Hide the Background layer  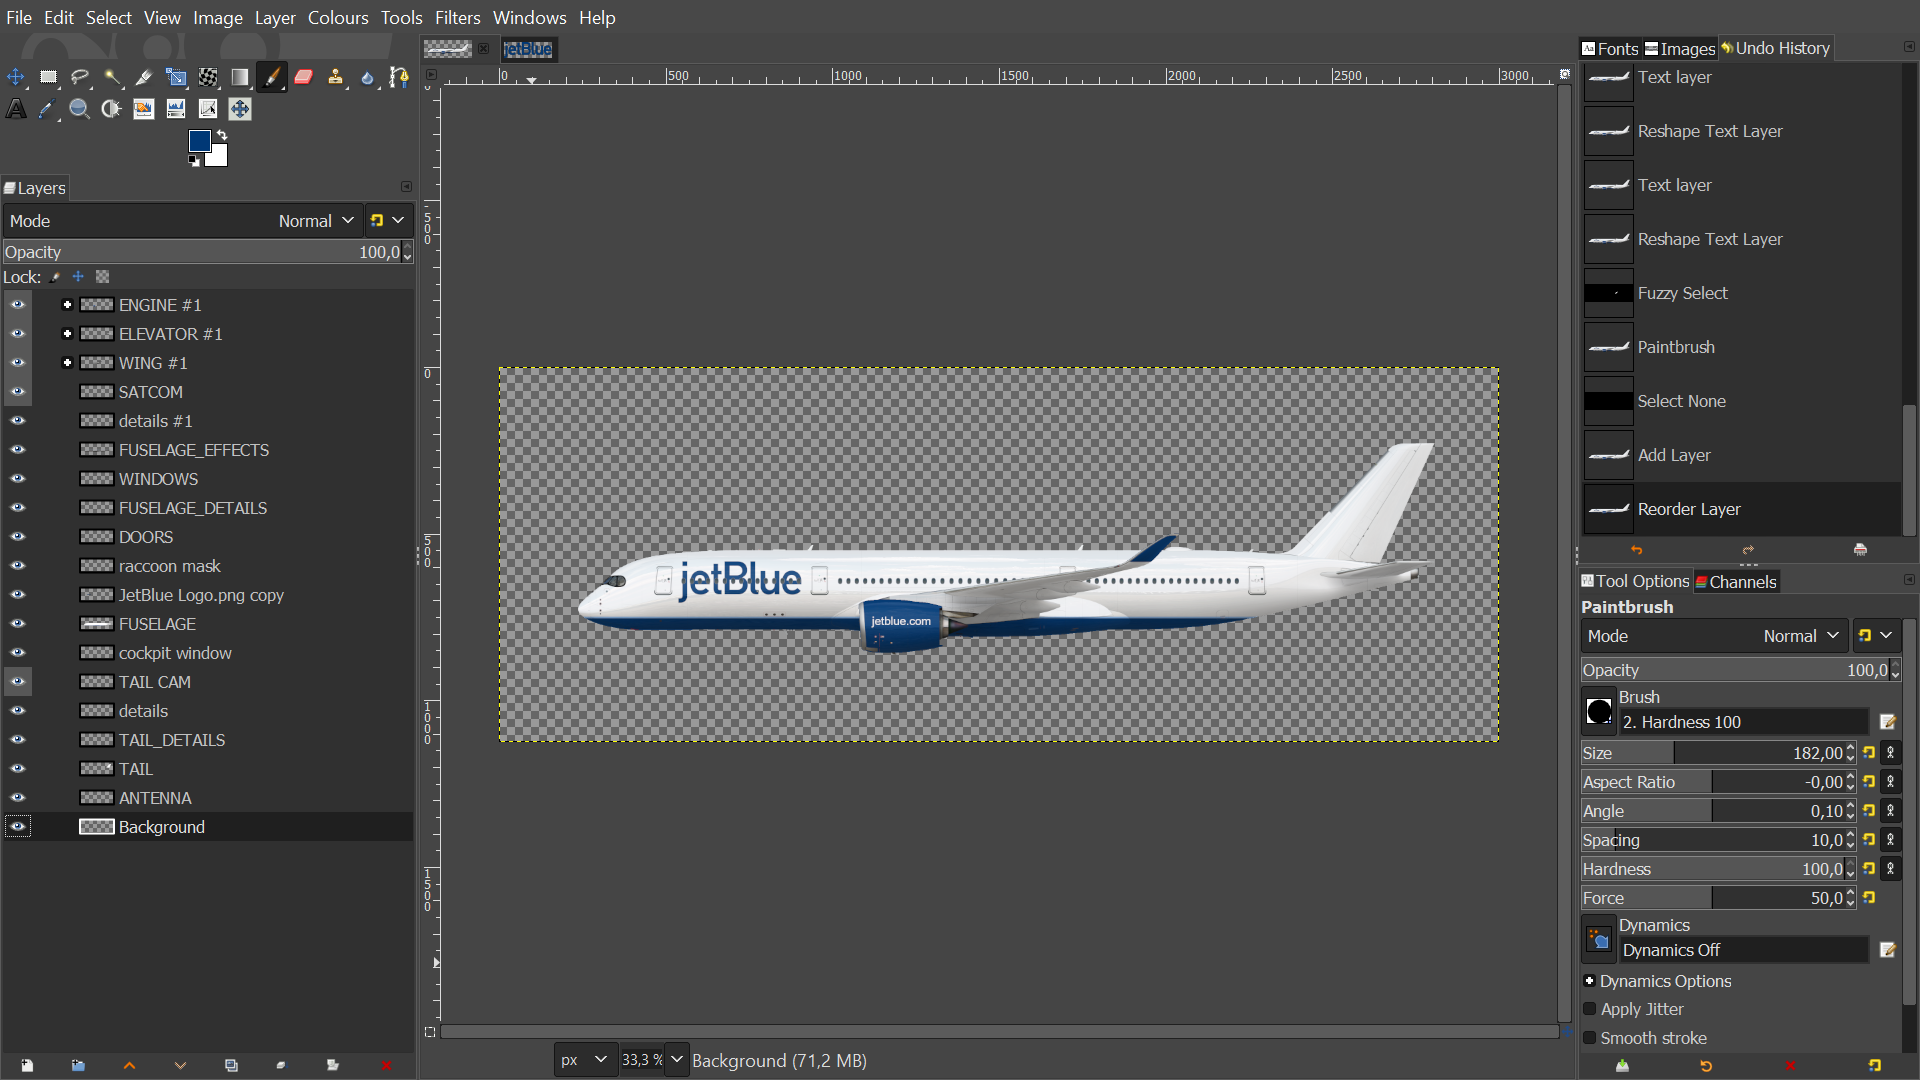coord(18,827)
